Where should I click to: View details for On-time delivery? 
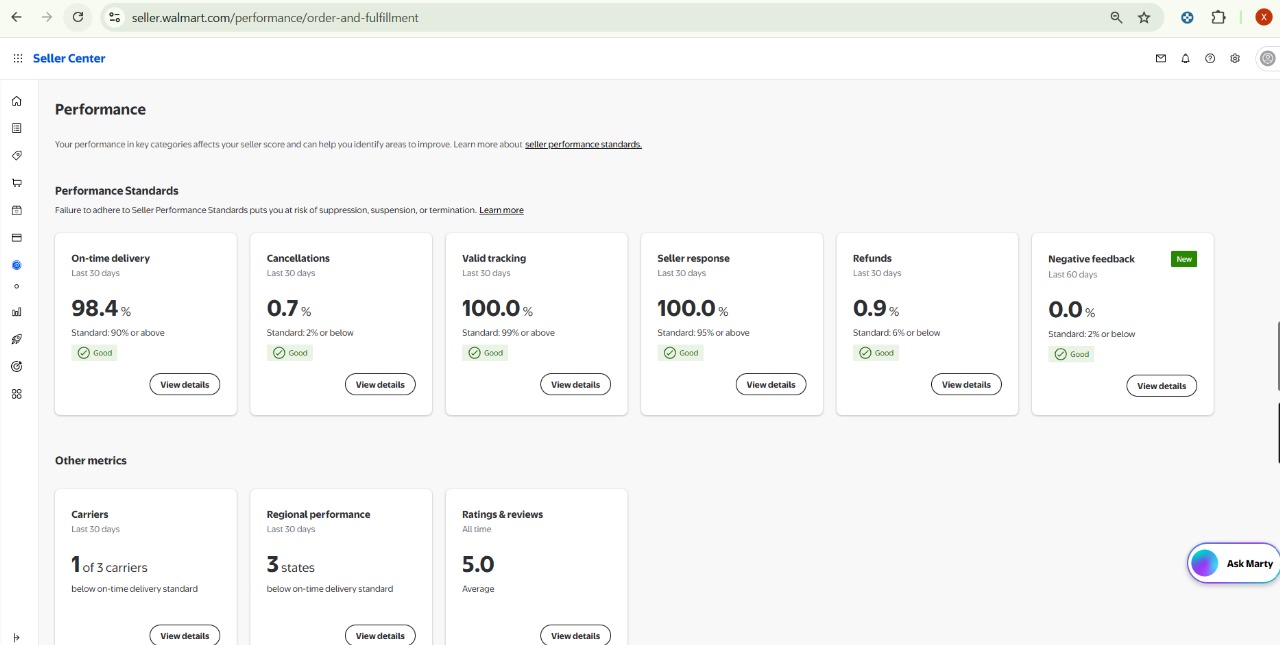(185, 385)
